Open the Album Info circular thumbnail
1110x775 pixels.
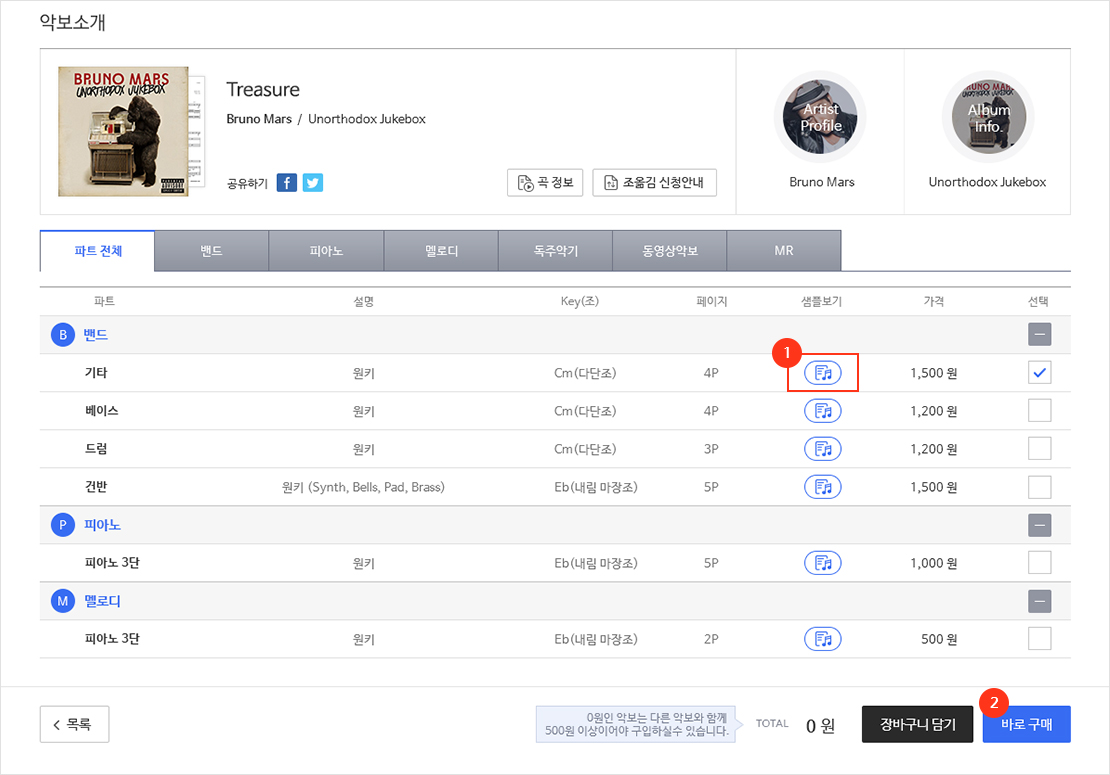pos(988,117)
